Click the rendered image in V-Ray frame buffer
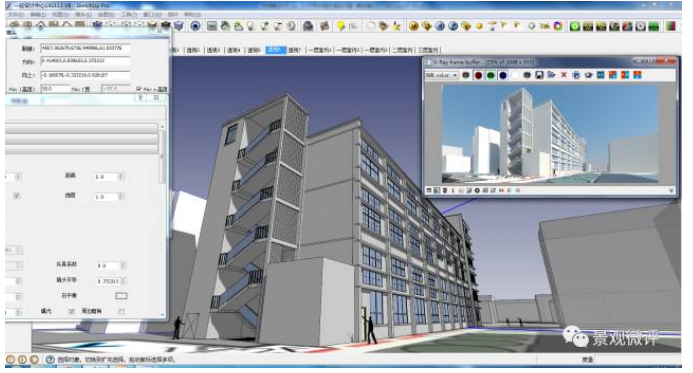Viewport: 693px width, 373px height. 550,133
